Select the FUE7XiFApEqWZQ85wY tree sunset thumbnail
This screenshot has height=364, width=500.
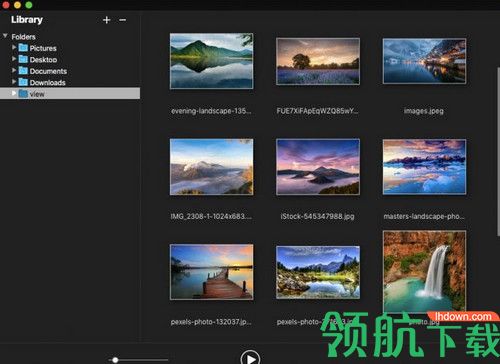pyautogui.click(x=318, y=61)
